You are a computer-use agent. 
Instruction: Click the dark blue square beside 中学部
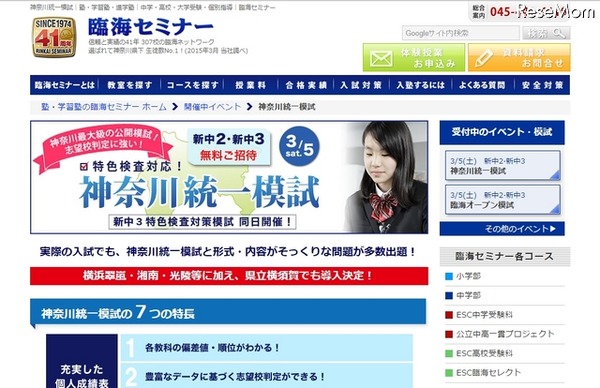click(x=449, y=295)
